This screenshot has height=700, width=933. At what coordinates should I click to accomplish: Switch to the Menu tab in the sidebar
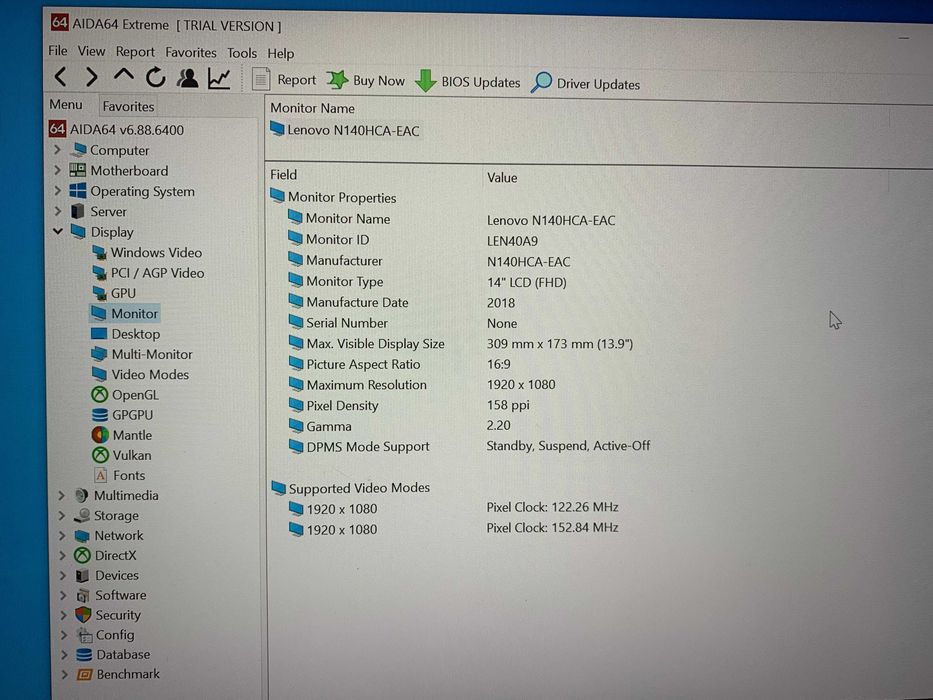[x=65, y=105]
